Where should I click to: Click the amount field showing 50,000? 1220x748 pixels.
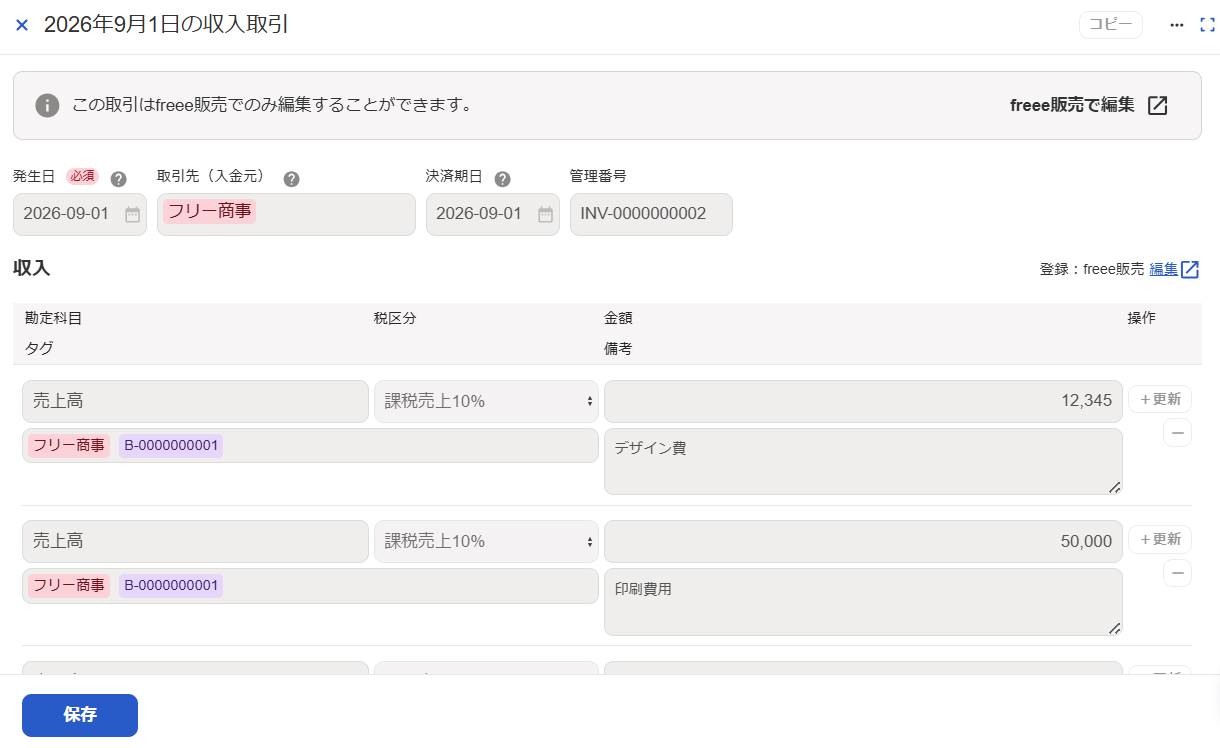863,541
